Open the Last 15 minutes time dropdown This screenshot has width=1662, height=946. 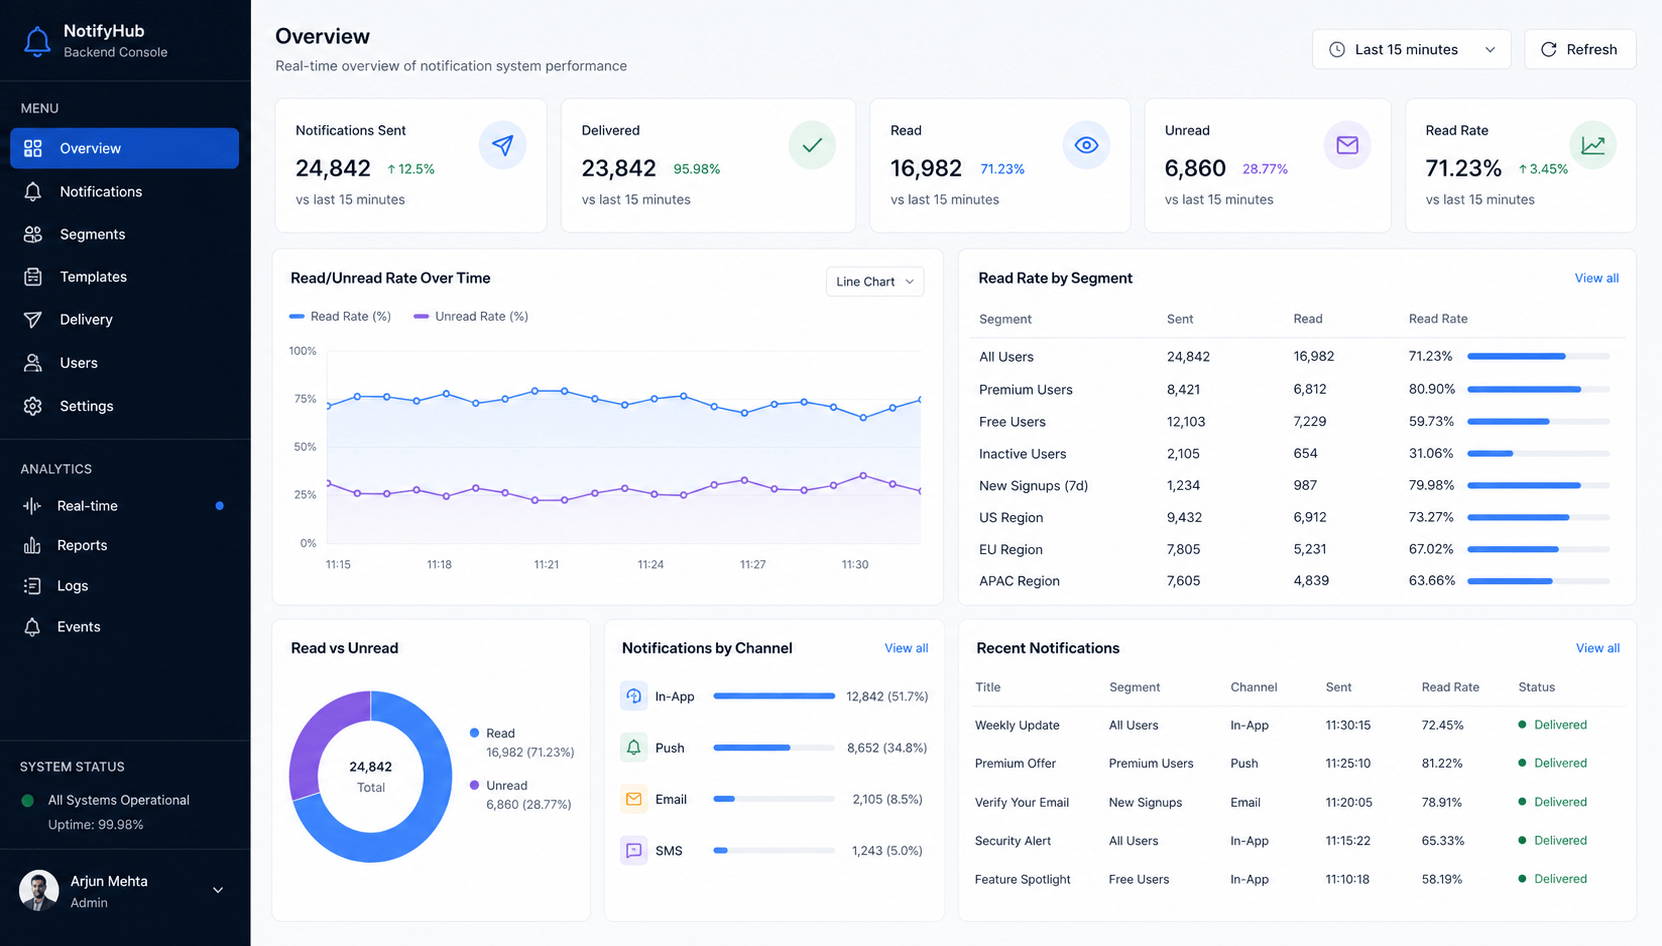click(x=1411, y=49)
